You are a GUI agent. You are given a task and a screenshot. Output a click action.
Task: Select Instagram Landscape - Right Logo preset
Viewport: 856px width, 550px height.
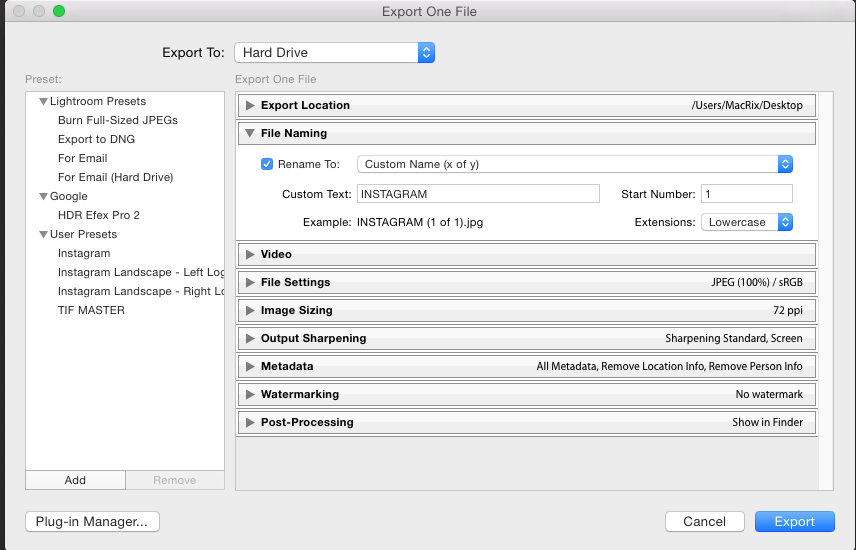141,291
